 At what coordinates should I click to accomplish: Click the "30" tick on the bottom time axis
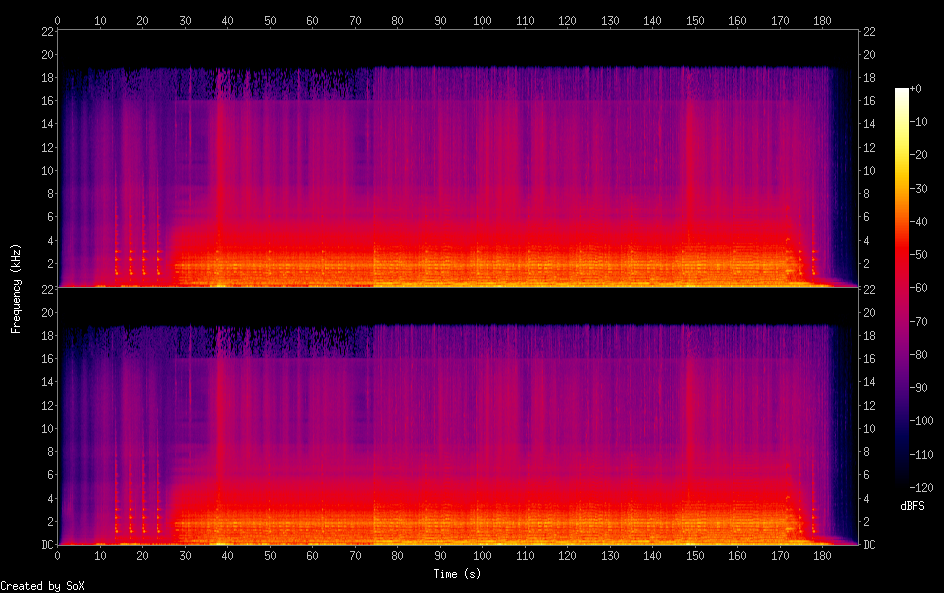pos(185,556)
